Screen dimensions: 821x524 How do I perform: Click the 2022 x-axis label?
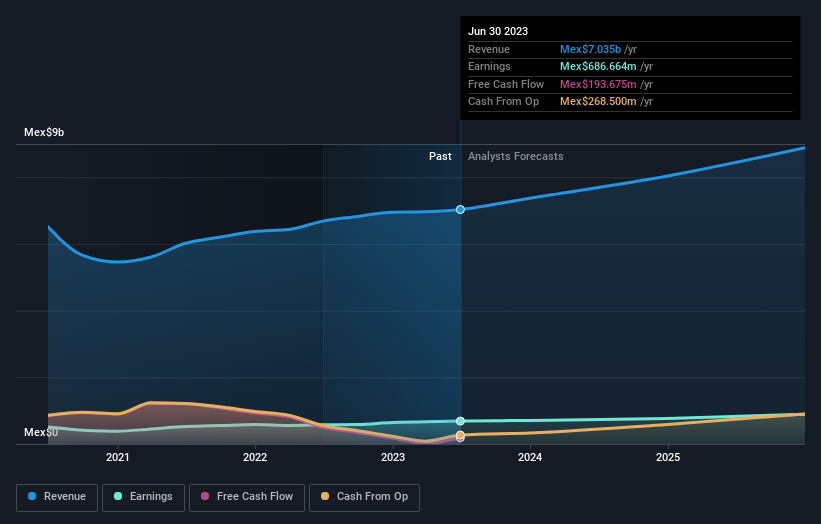pyautogui.click(x=255, y=457)
